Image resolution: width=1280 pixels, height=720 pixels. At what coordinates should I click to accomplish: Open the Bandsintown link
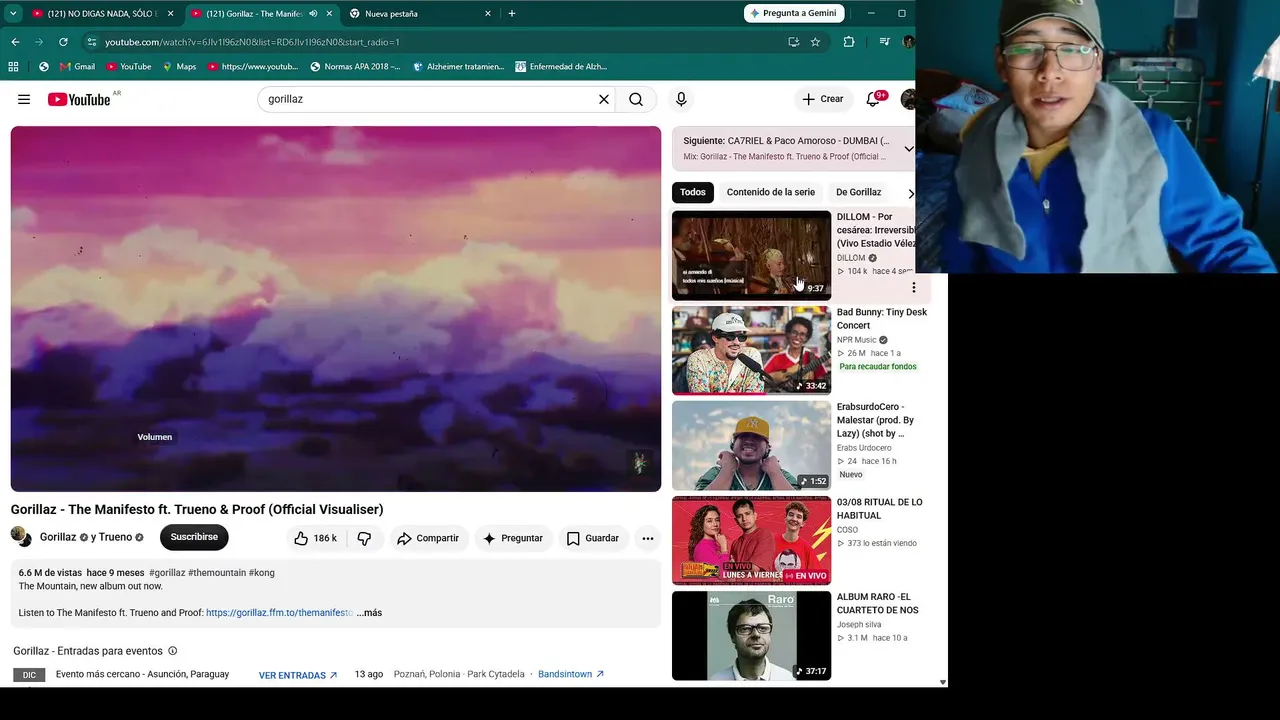pos(571,674)
